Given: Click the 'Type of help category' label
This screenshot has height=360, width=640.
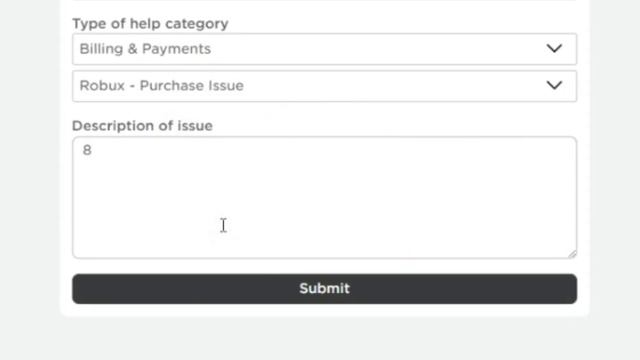Looking at the screenshot, I should click(x=150, y=24).
